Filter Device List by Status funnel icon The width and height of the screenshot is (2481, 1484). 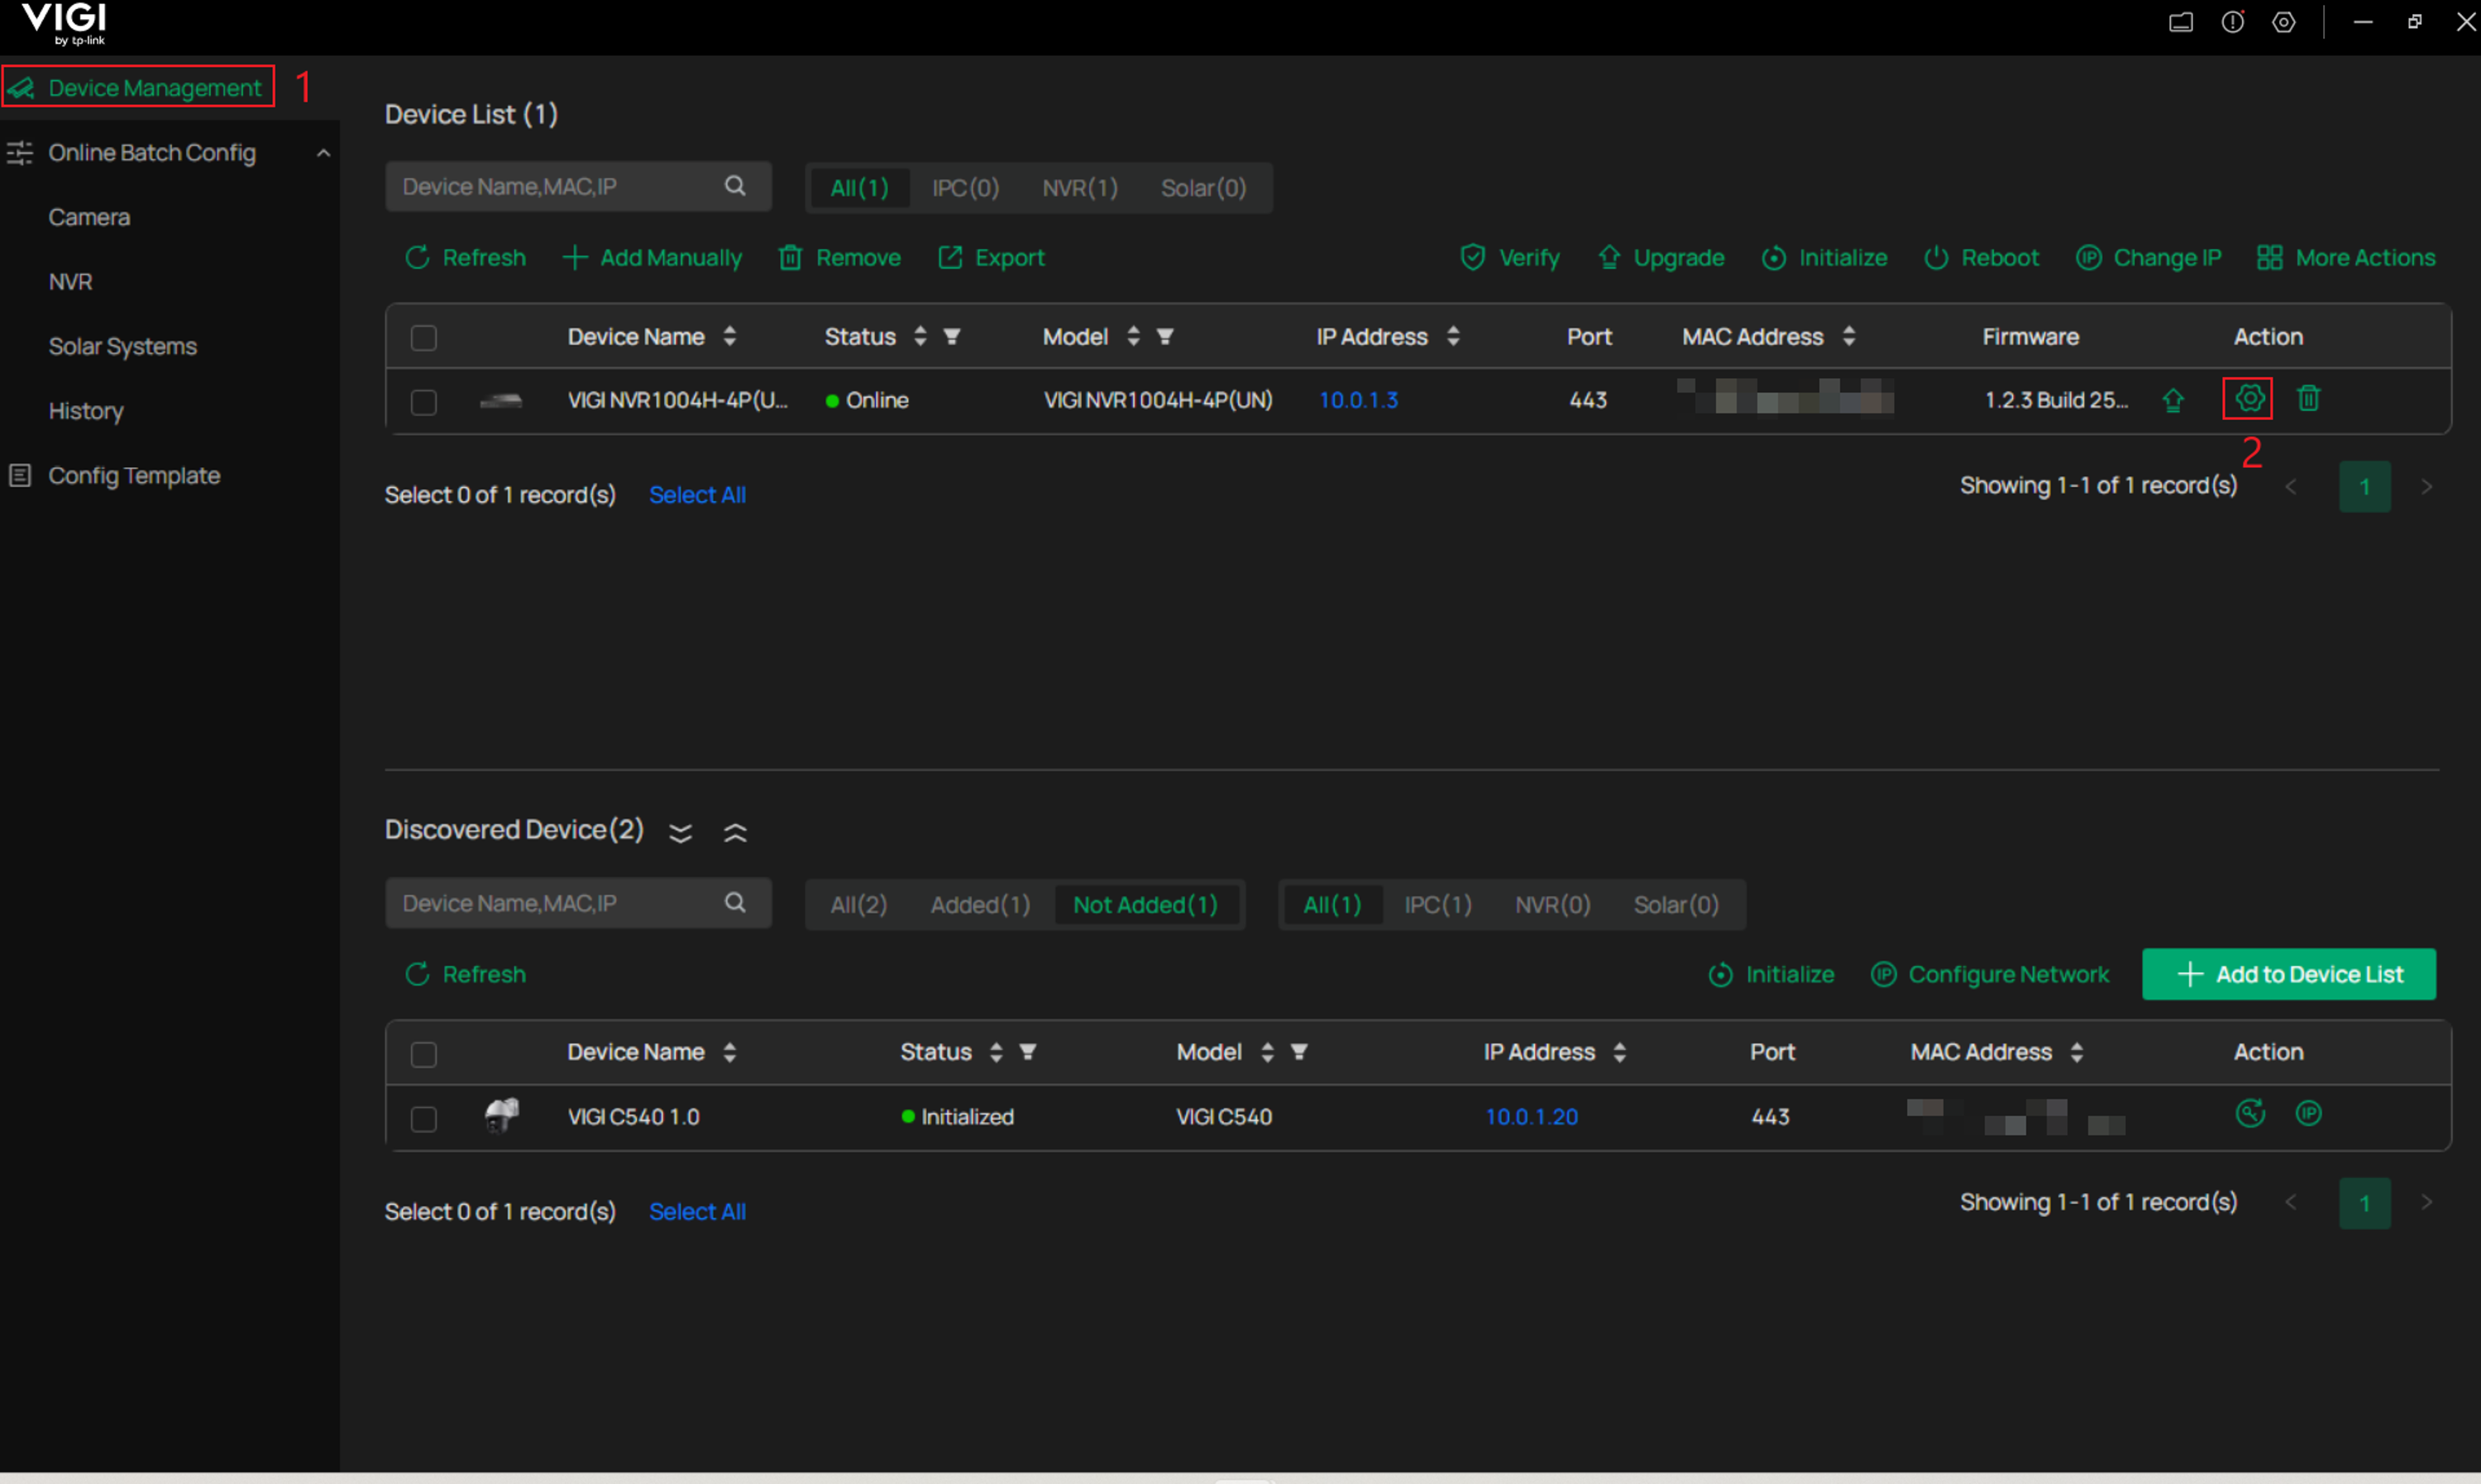click(952, 337)
